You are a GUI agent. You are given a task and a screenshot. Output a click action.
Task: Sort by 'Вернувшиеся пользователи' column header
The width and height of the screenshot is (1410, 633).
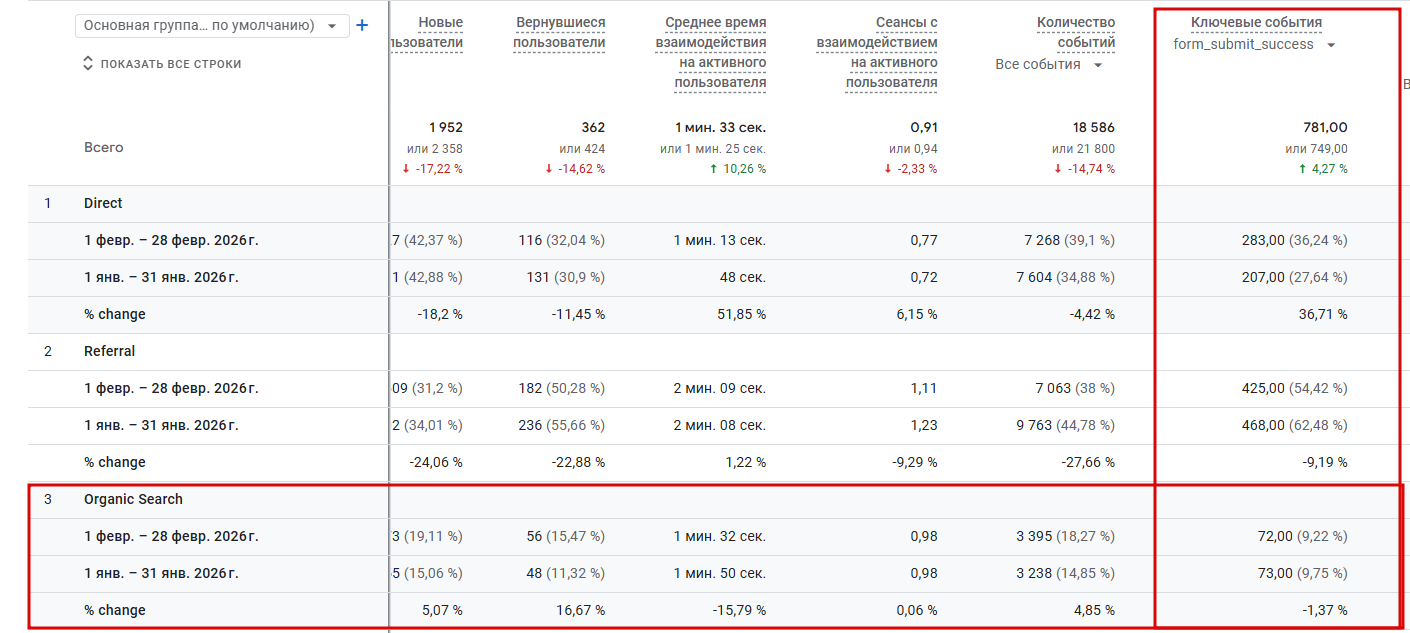[x=559, y=32]
